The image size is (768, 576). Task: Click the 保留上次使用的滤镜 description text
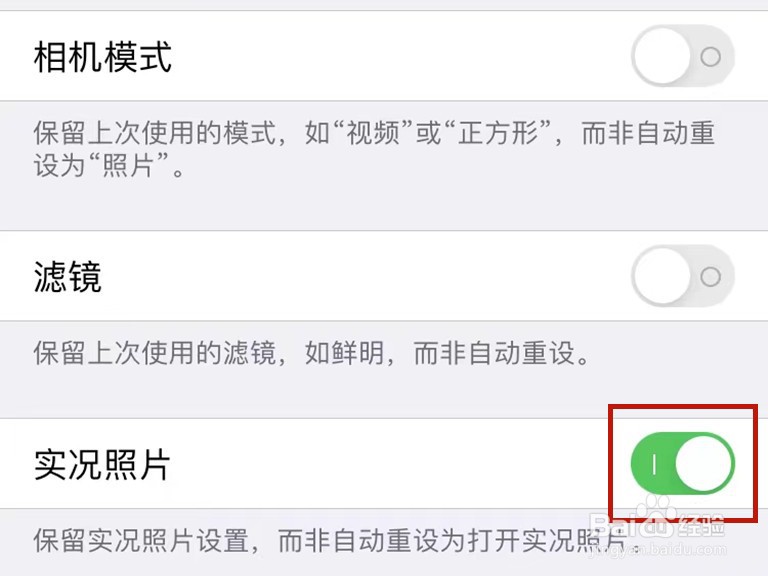pos(312,353)
